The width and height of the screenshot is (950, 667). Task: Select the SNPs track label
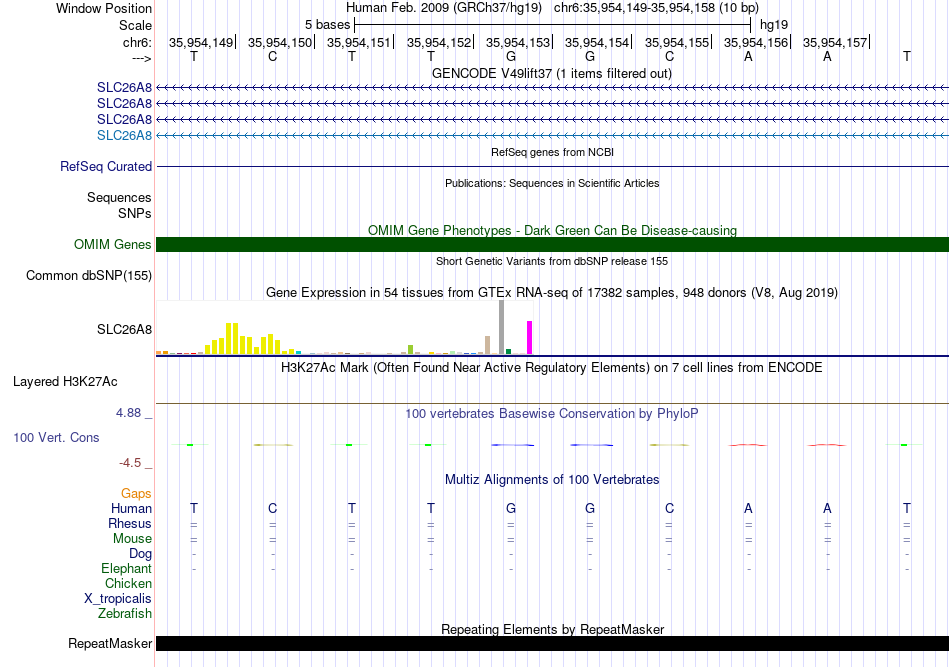pyautogui.click(x=135, y=213)
